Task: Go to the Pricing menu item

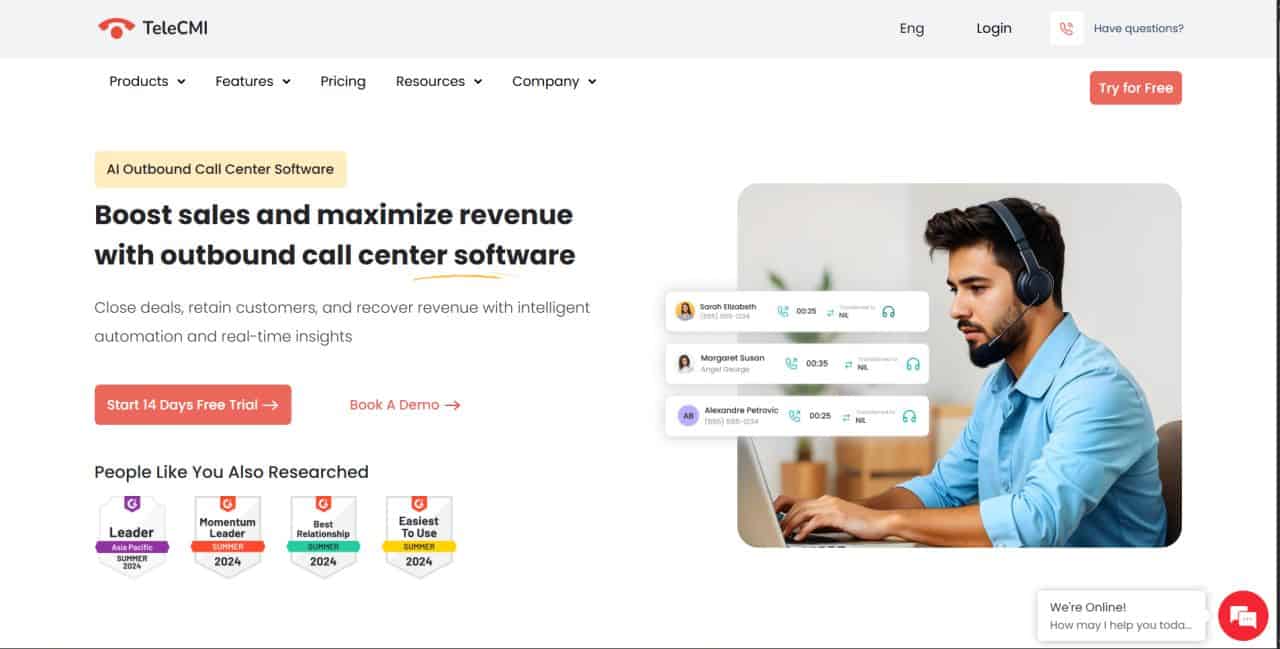Action: [343, 81]
